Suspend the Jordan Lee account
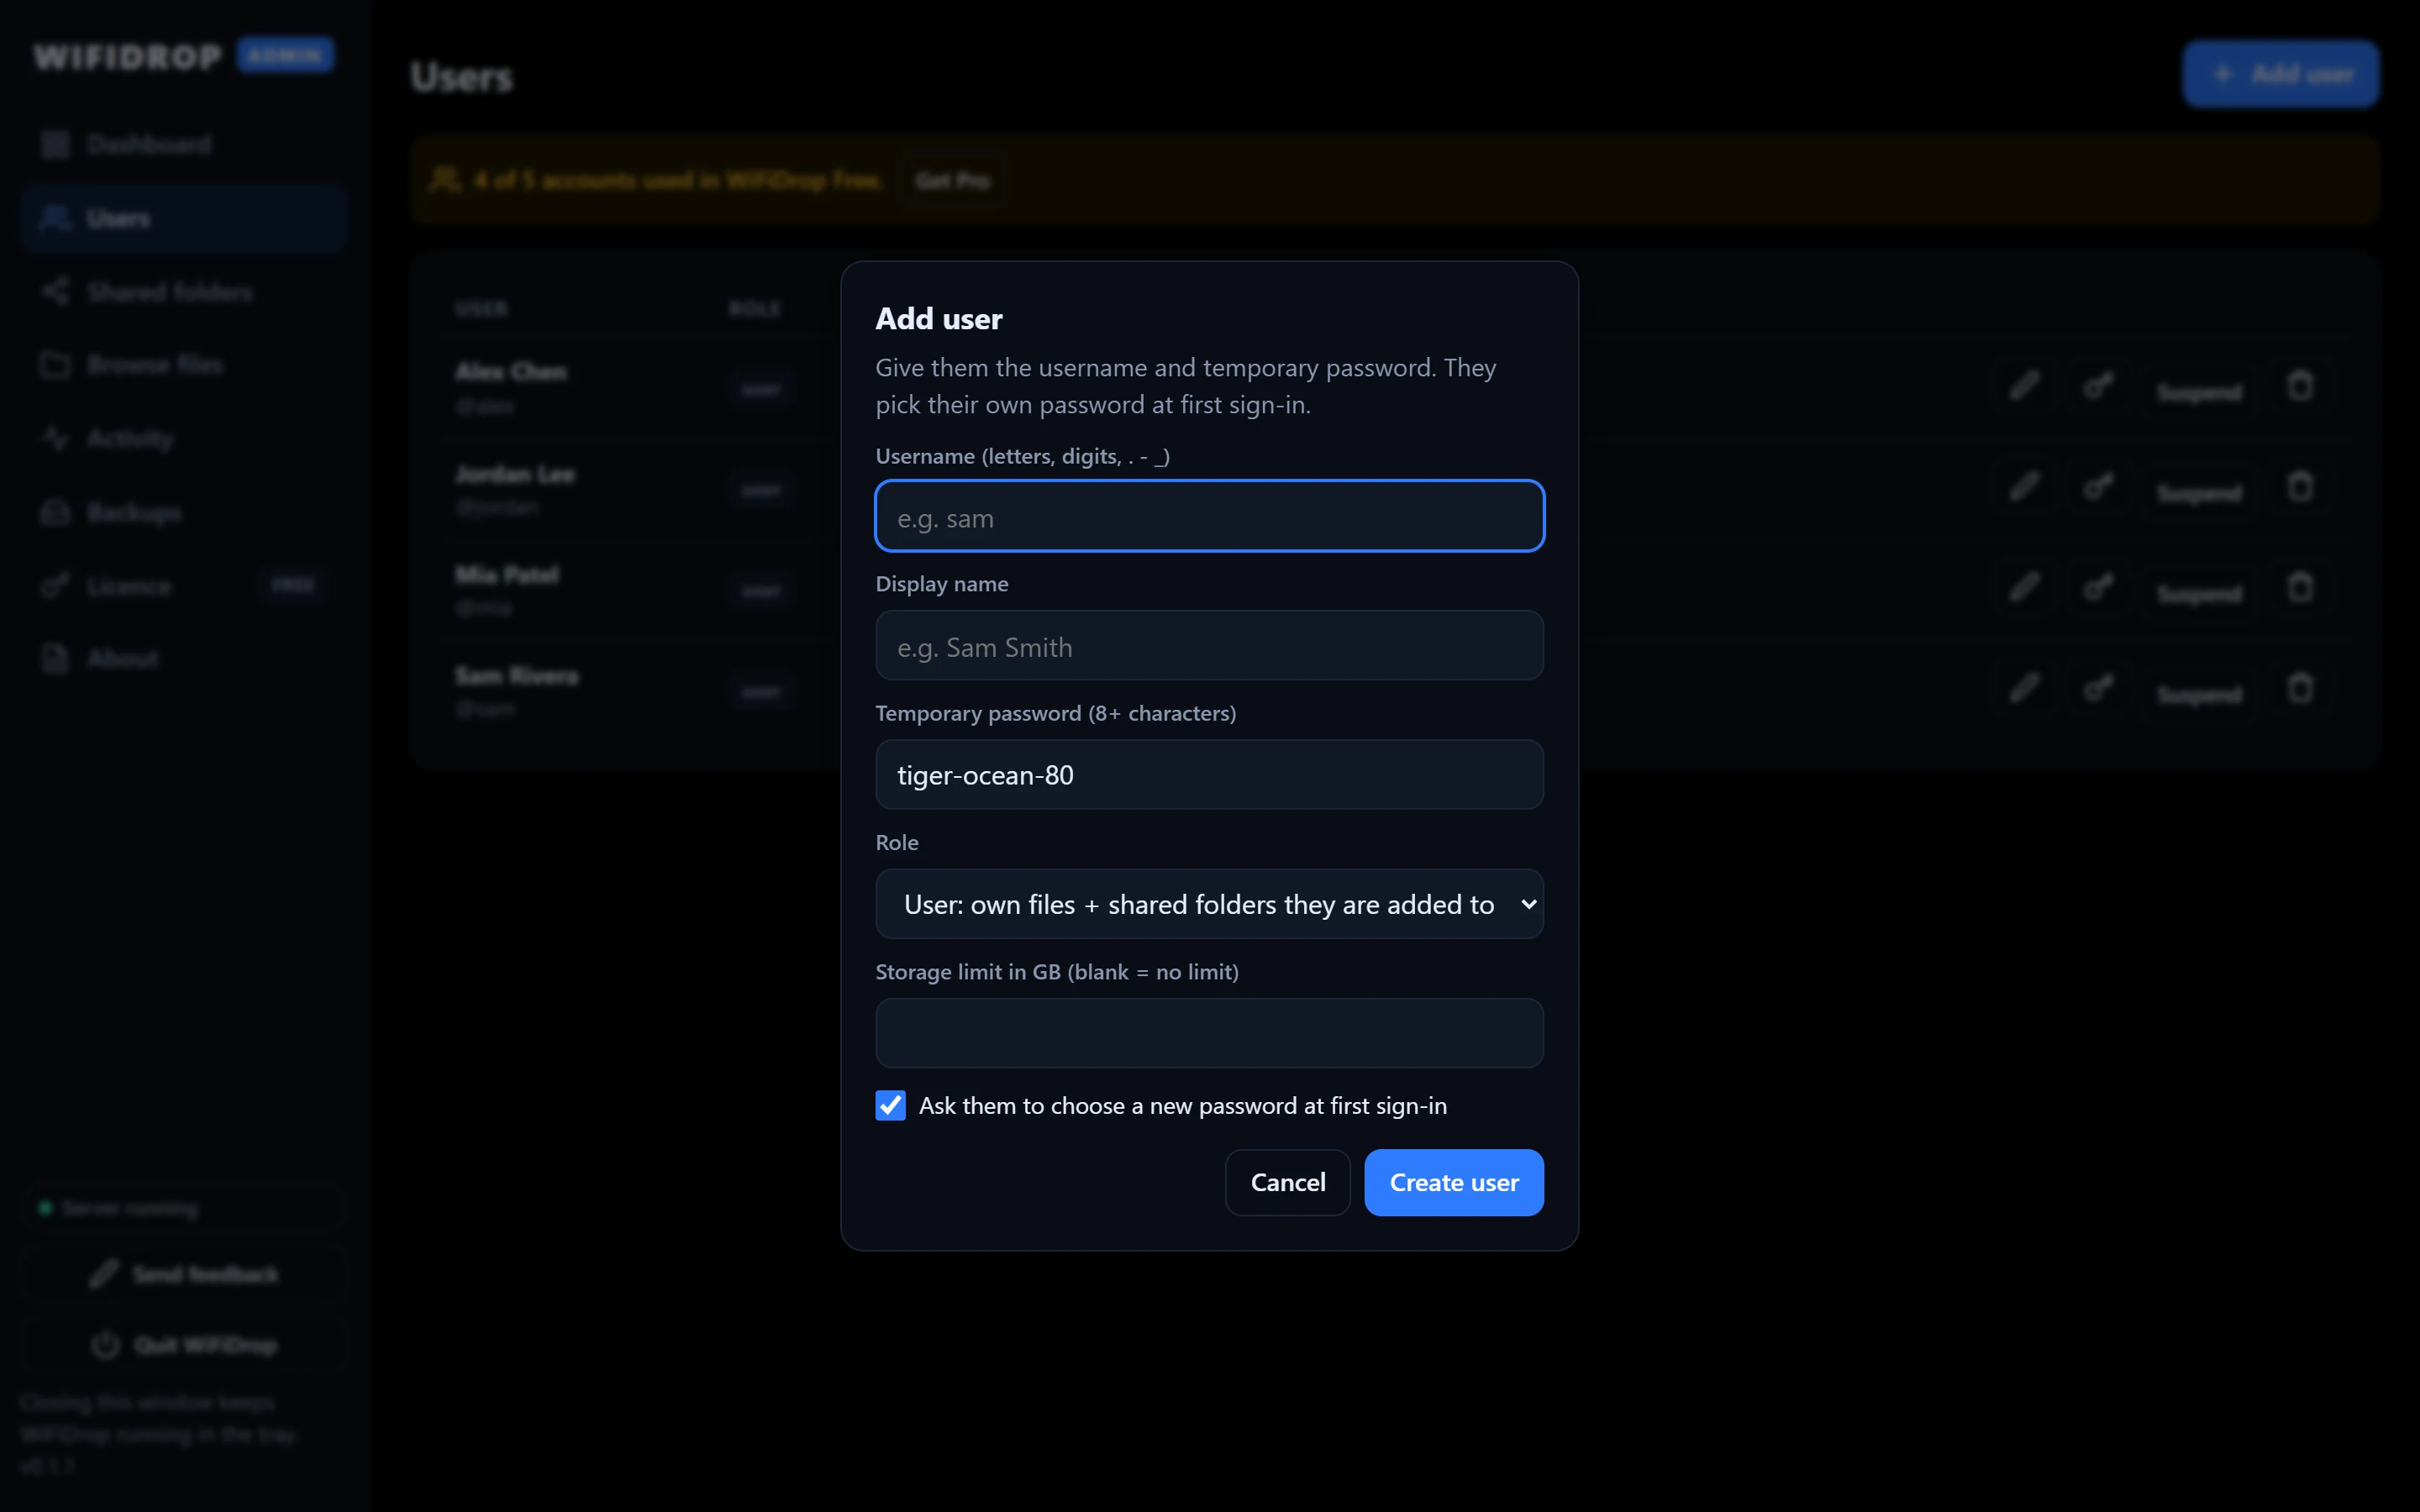2420x1512 pixels. 2198,493
